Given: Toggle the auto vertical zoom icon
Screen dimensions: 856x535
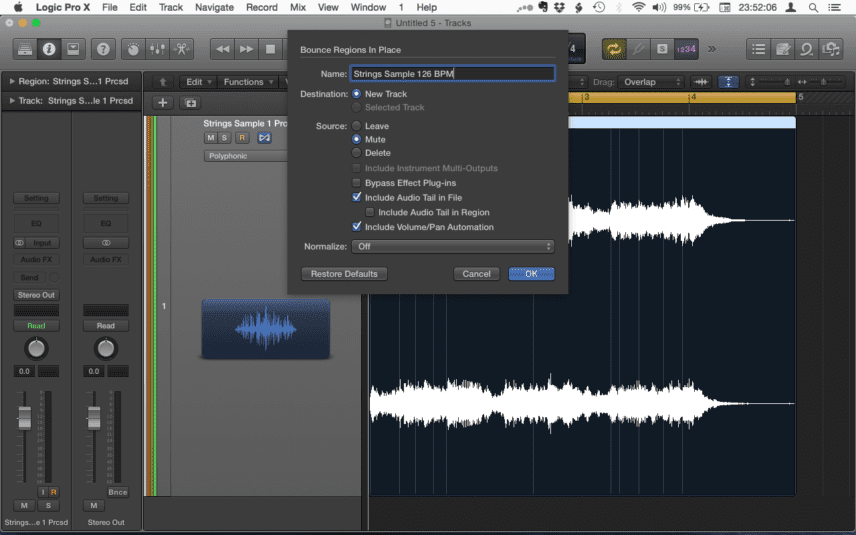Looking at the screenshot, I should point(728,82).
